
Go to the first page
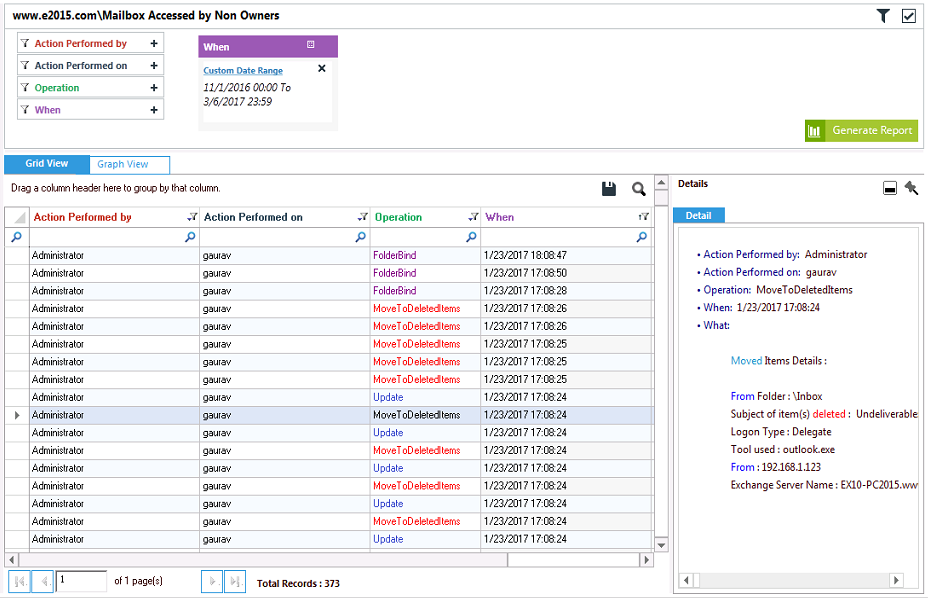coord(19,582)
